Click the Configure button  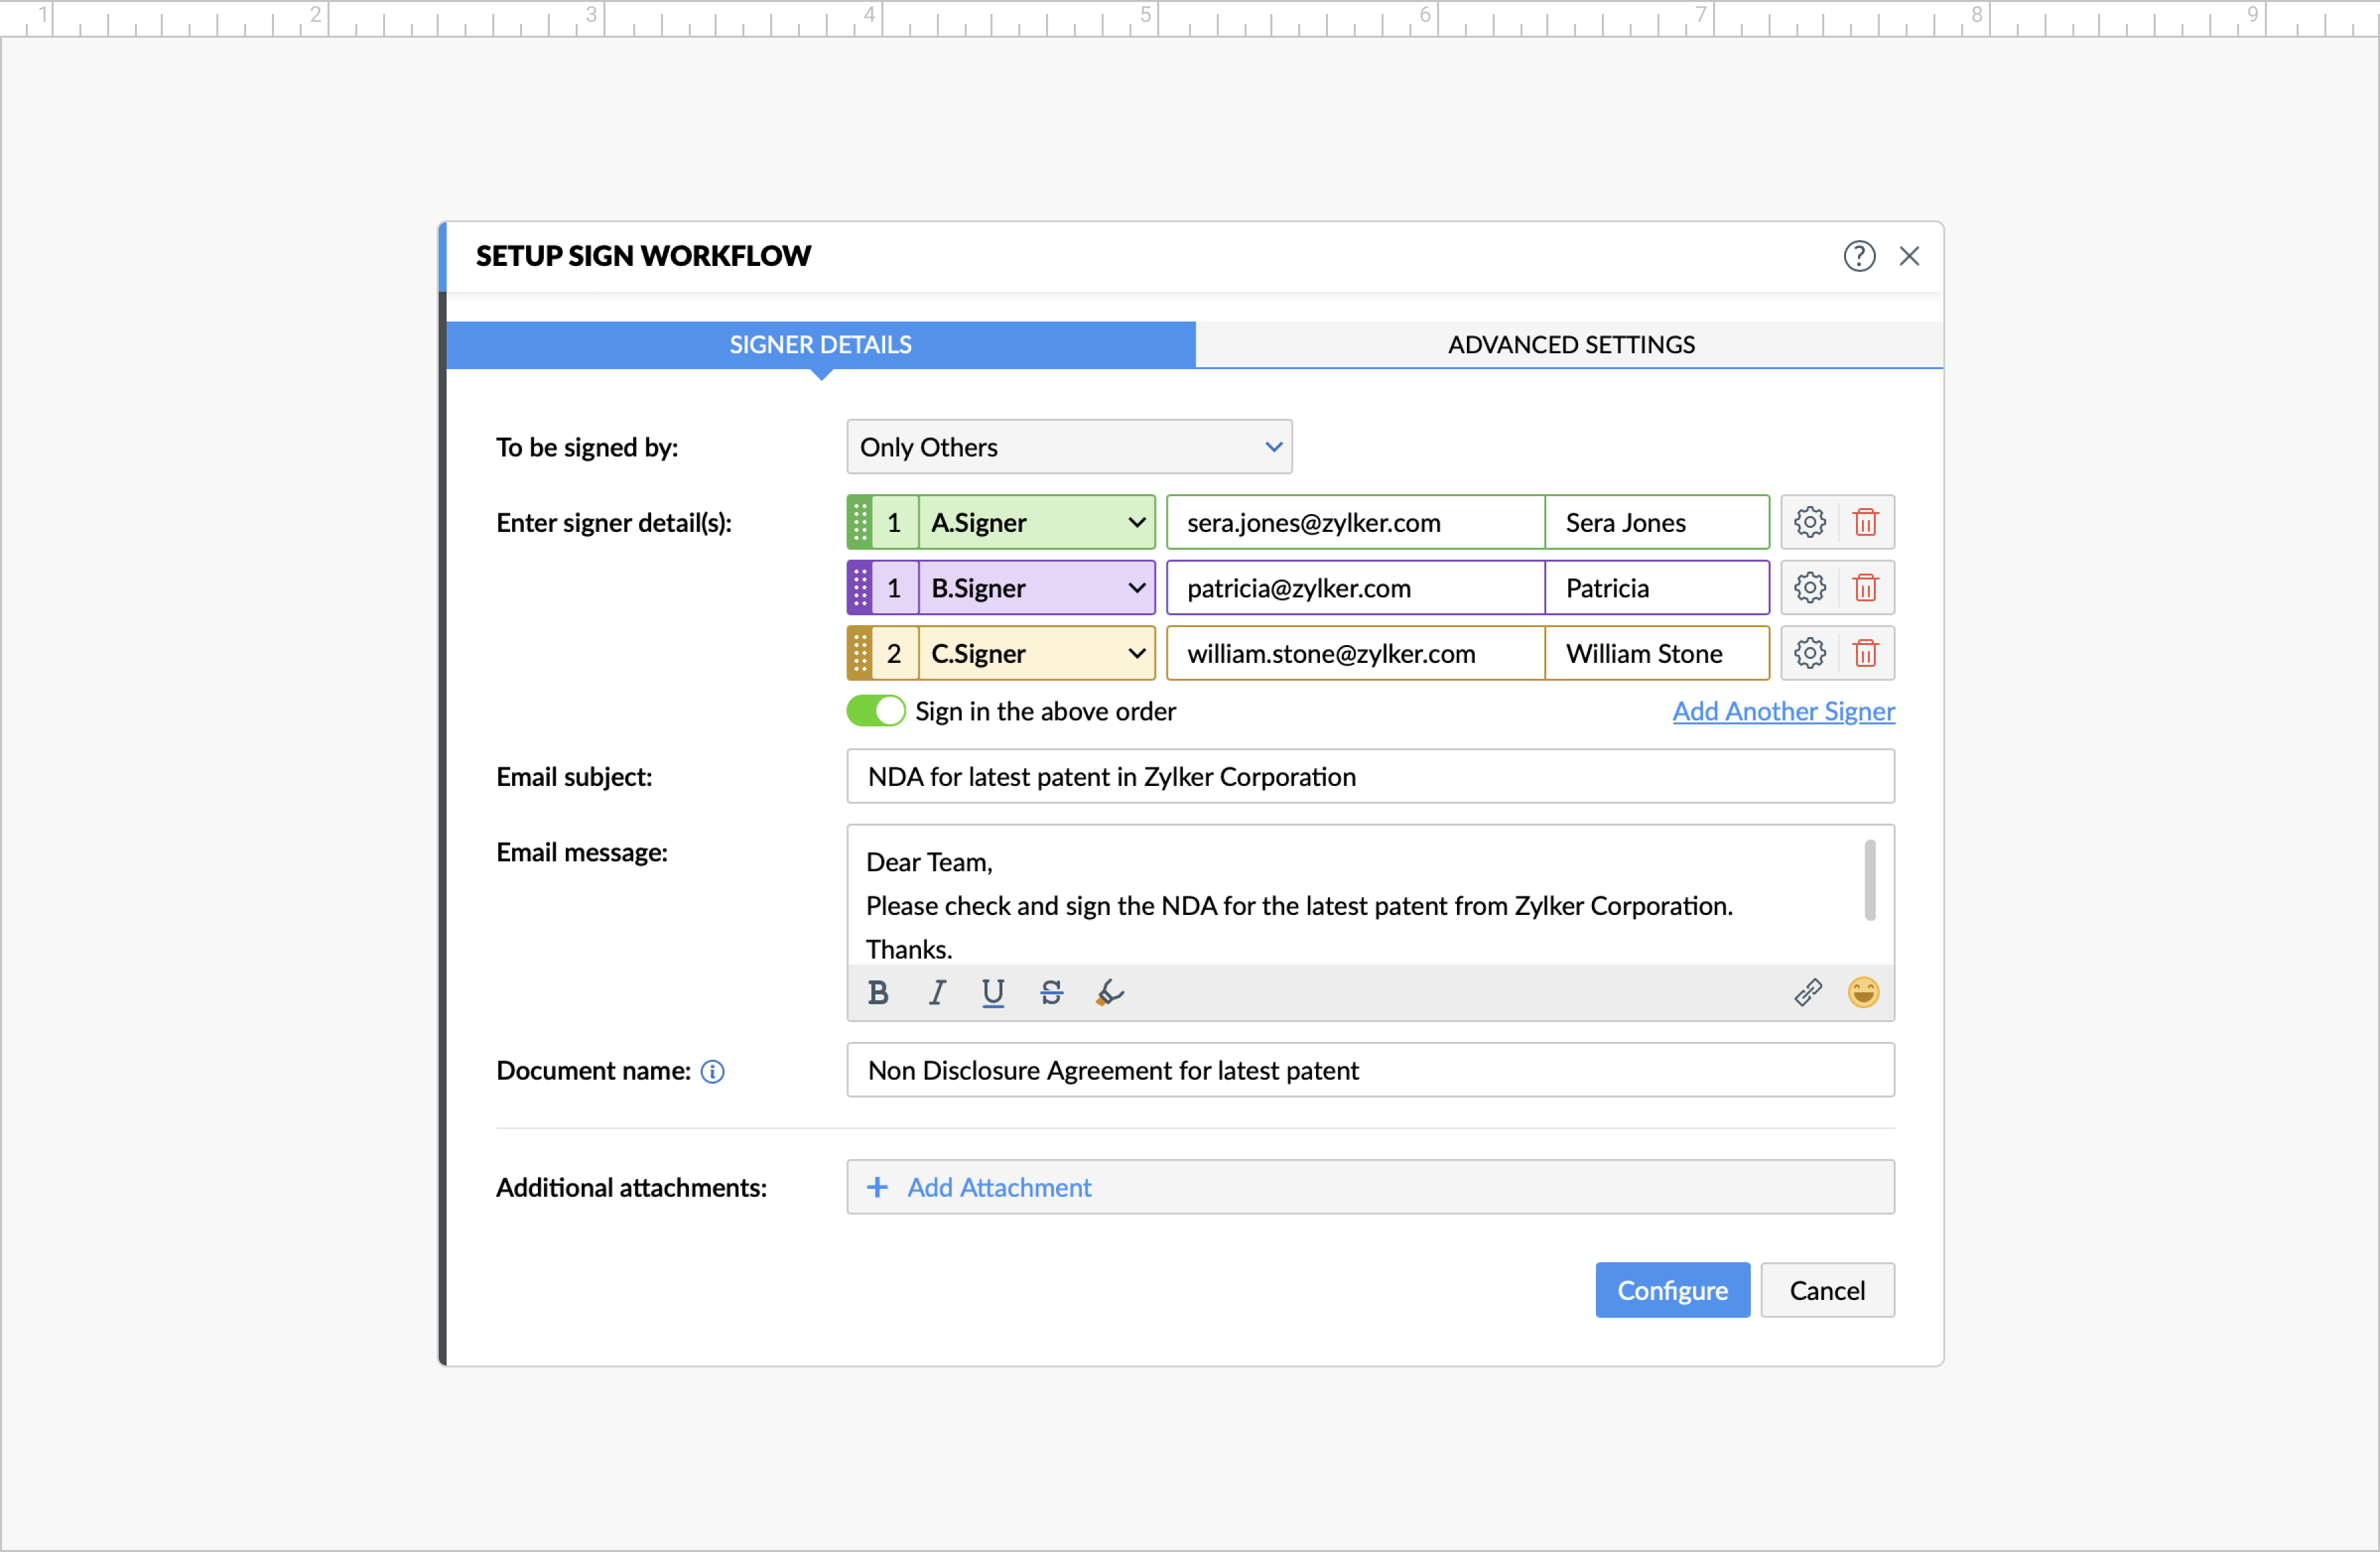(x=1672, y=1289)
